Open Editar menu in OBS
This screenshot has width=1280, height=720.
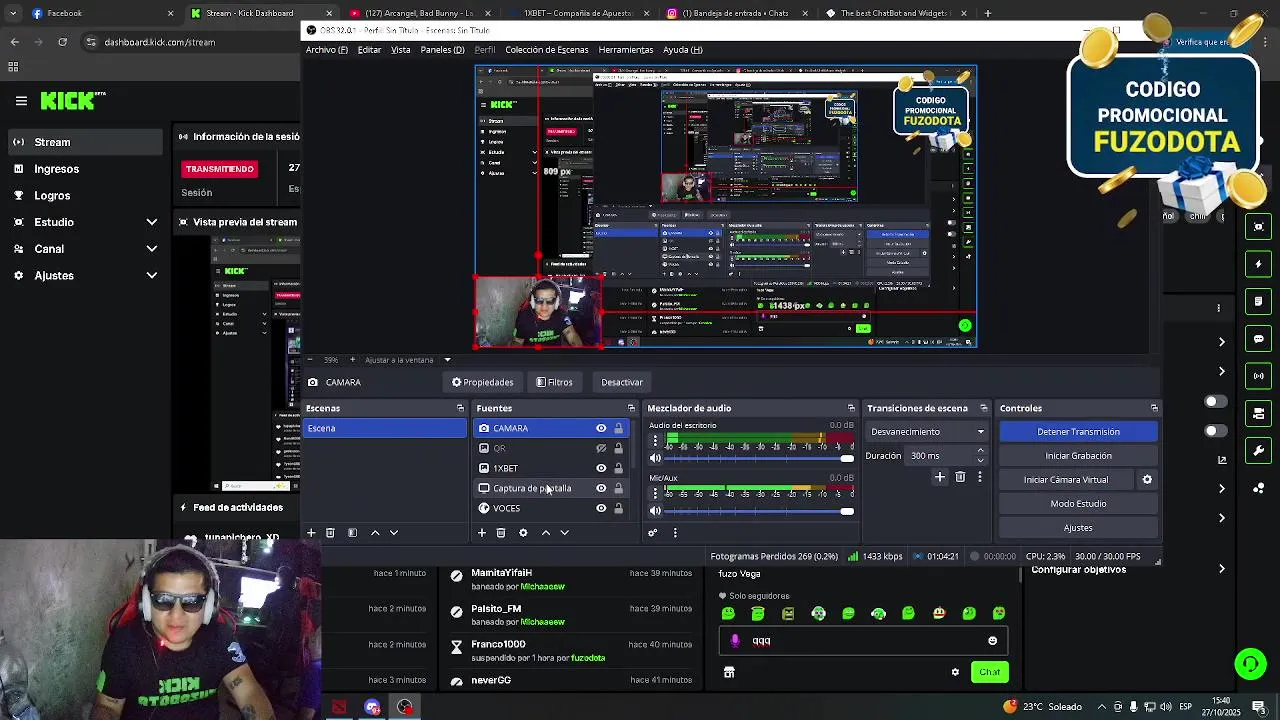click(369, 50)
